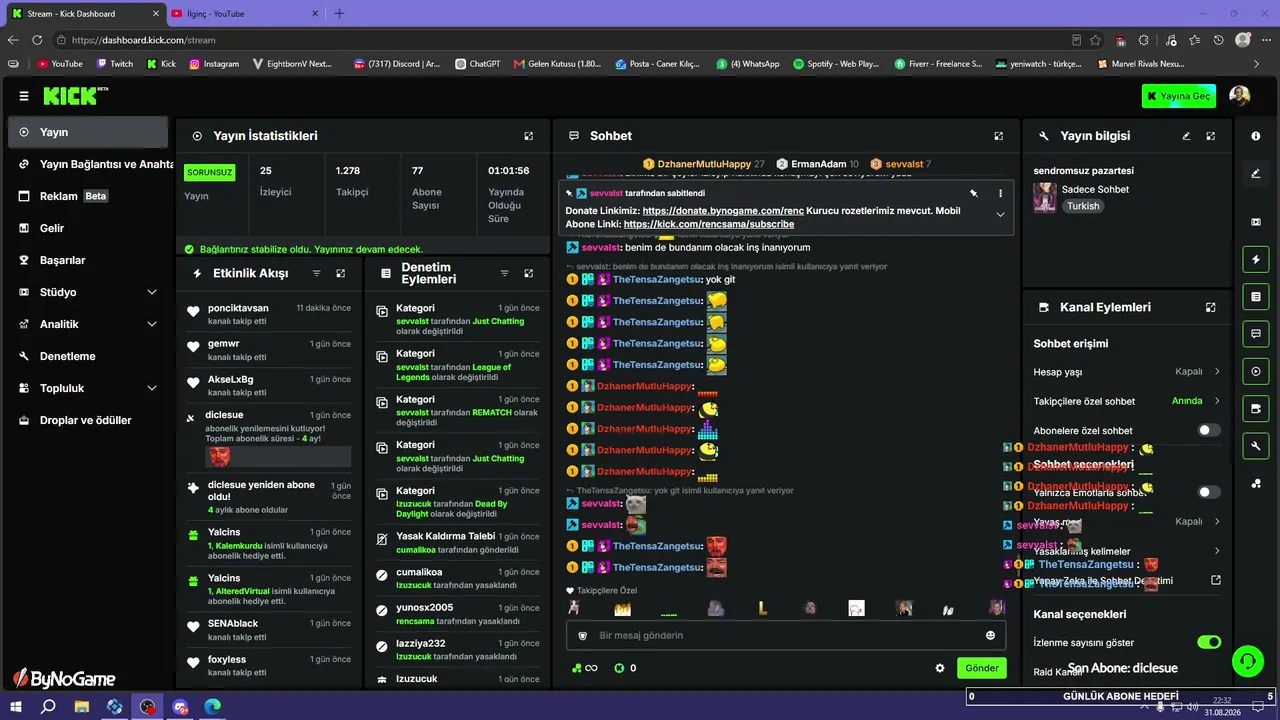Image resolution: width=1280 pixels, height=720 pixels.
Task: Pop out the Etkinlik Akışı panel
Action: click(x=341, y=273)
